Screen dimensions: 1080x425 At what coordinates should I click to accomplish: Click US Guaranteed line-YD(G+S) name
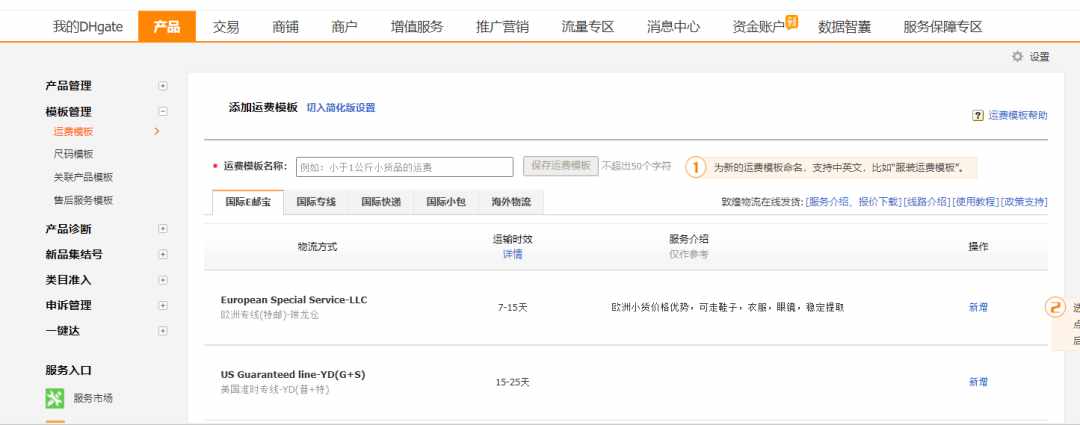coord(293,375)
